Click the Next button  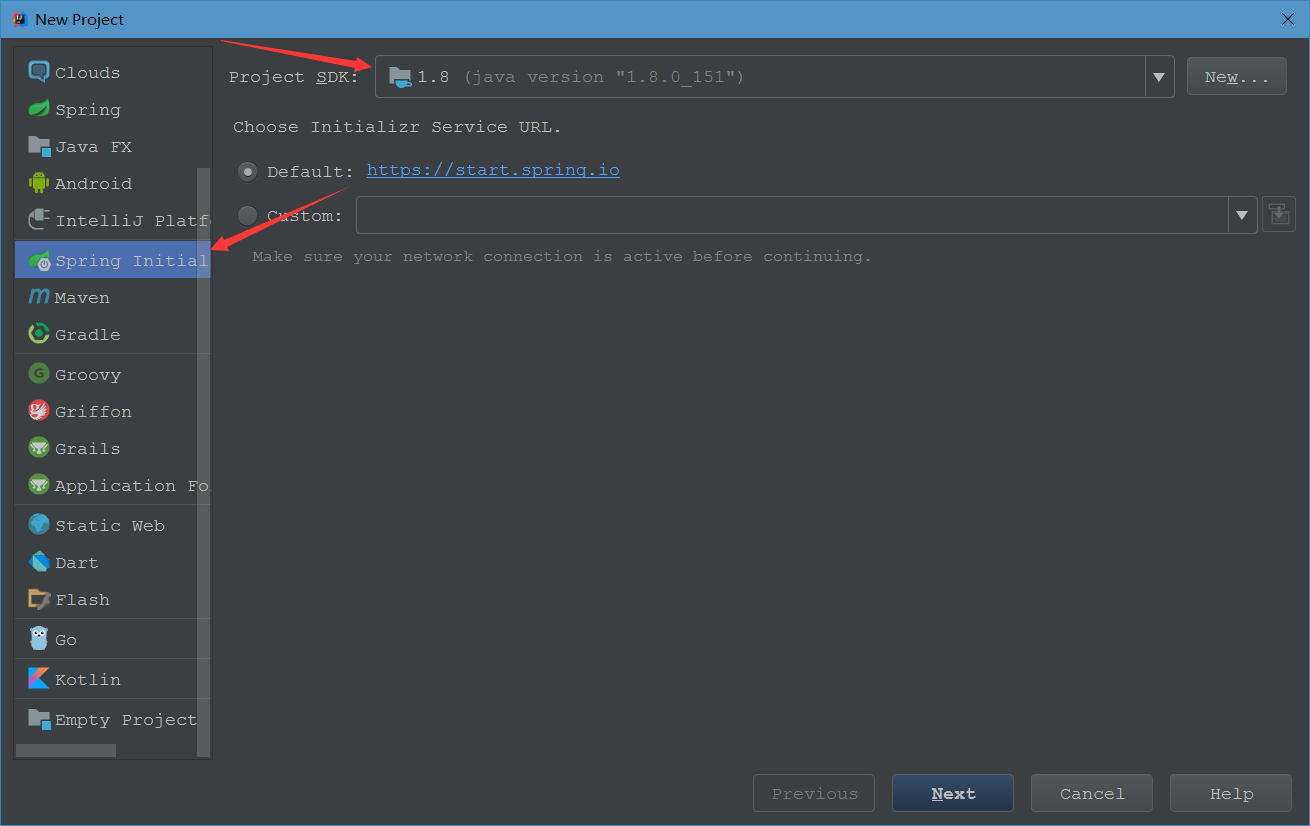pos(953,793)
